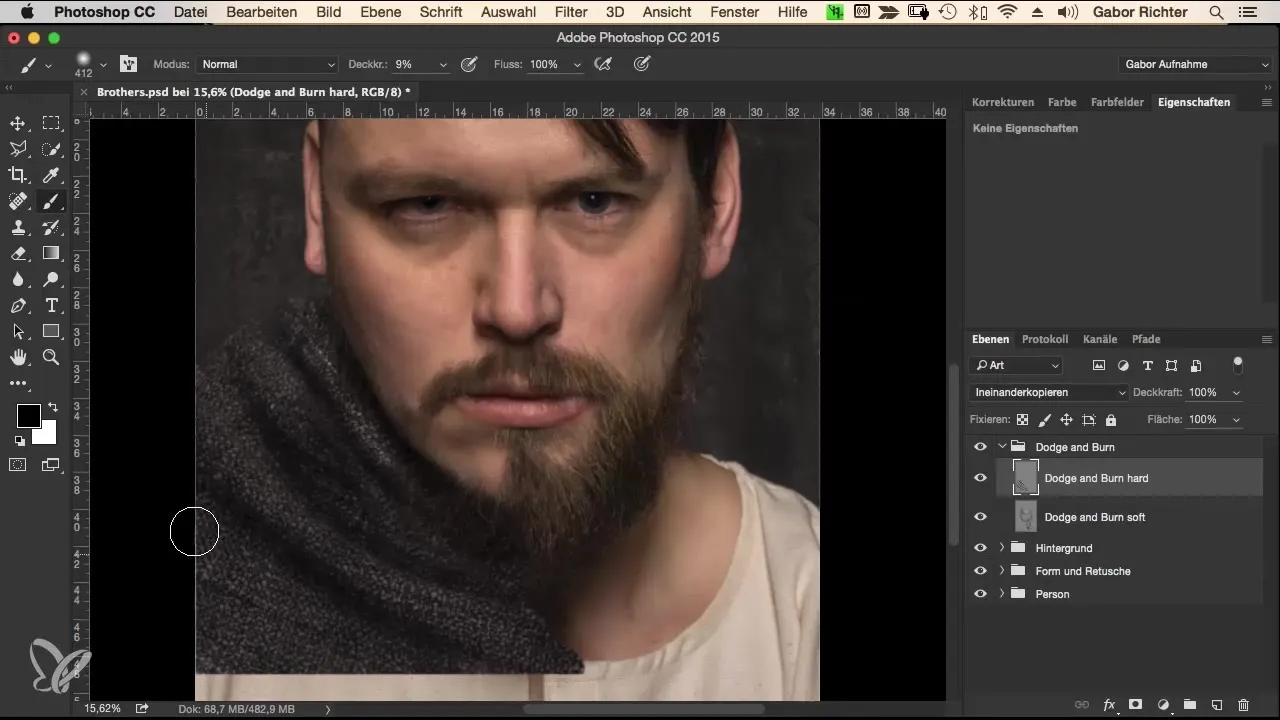
Task: Expand the Hintergrund group
Action: [x=1002, y=548]
